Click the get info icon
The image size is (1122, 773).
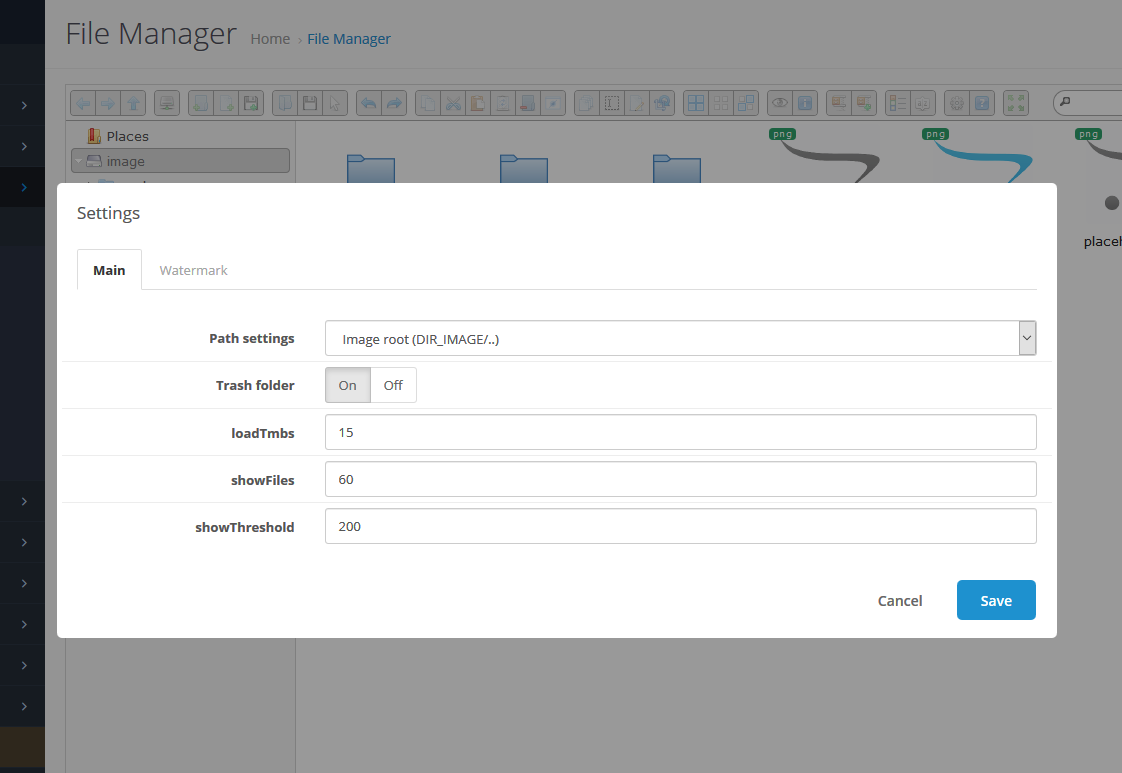805,104
